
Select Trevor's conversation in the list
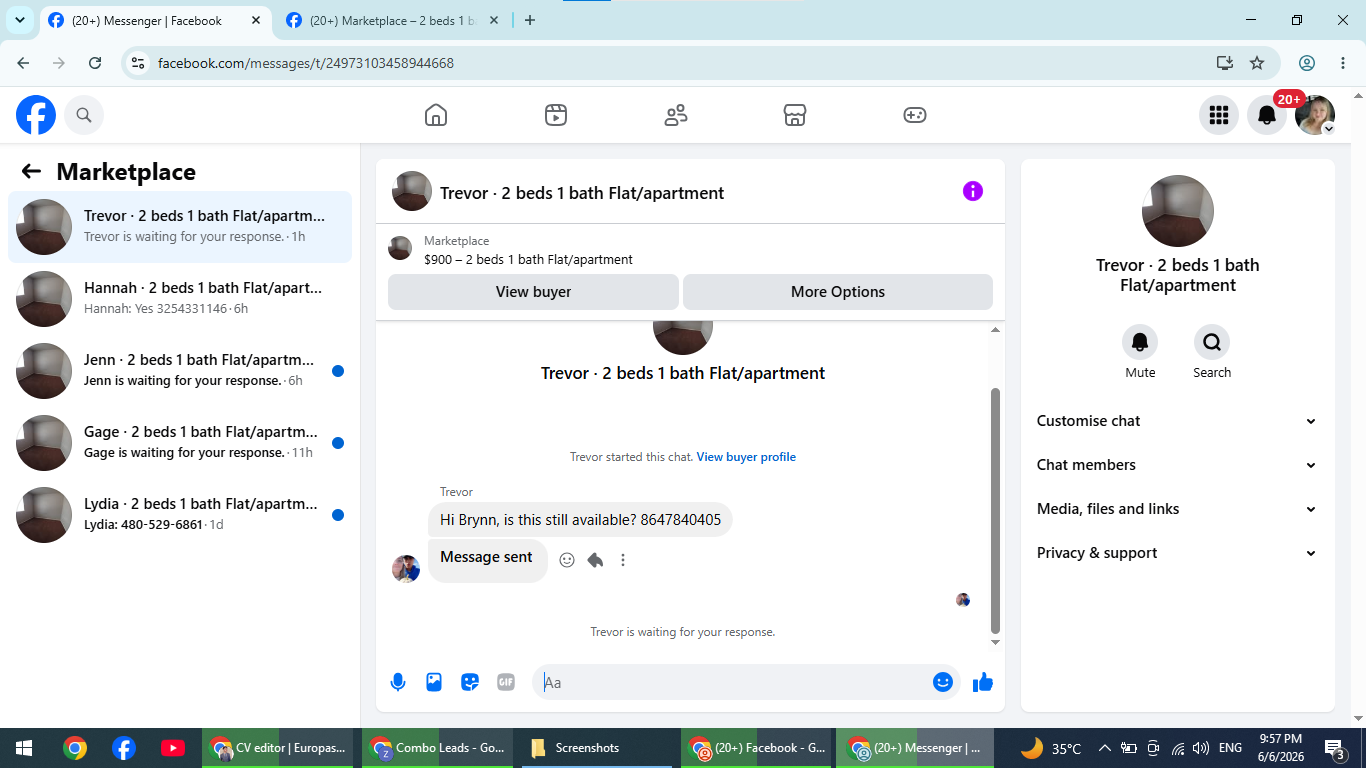click(x=180, y=227)
